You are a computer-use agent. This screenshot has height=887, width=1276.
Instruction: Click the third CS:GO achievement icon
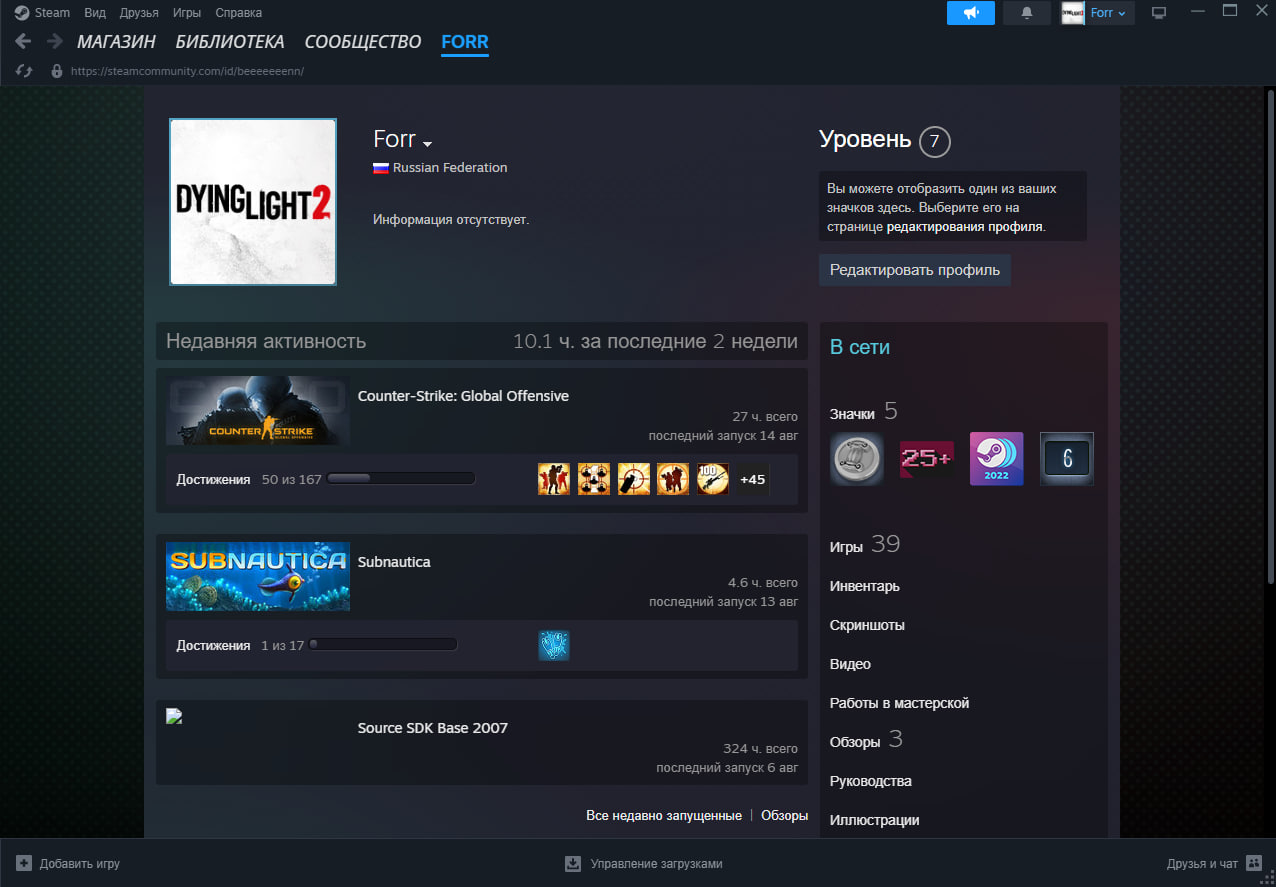[x=634, y=479]
